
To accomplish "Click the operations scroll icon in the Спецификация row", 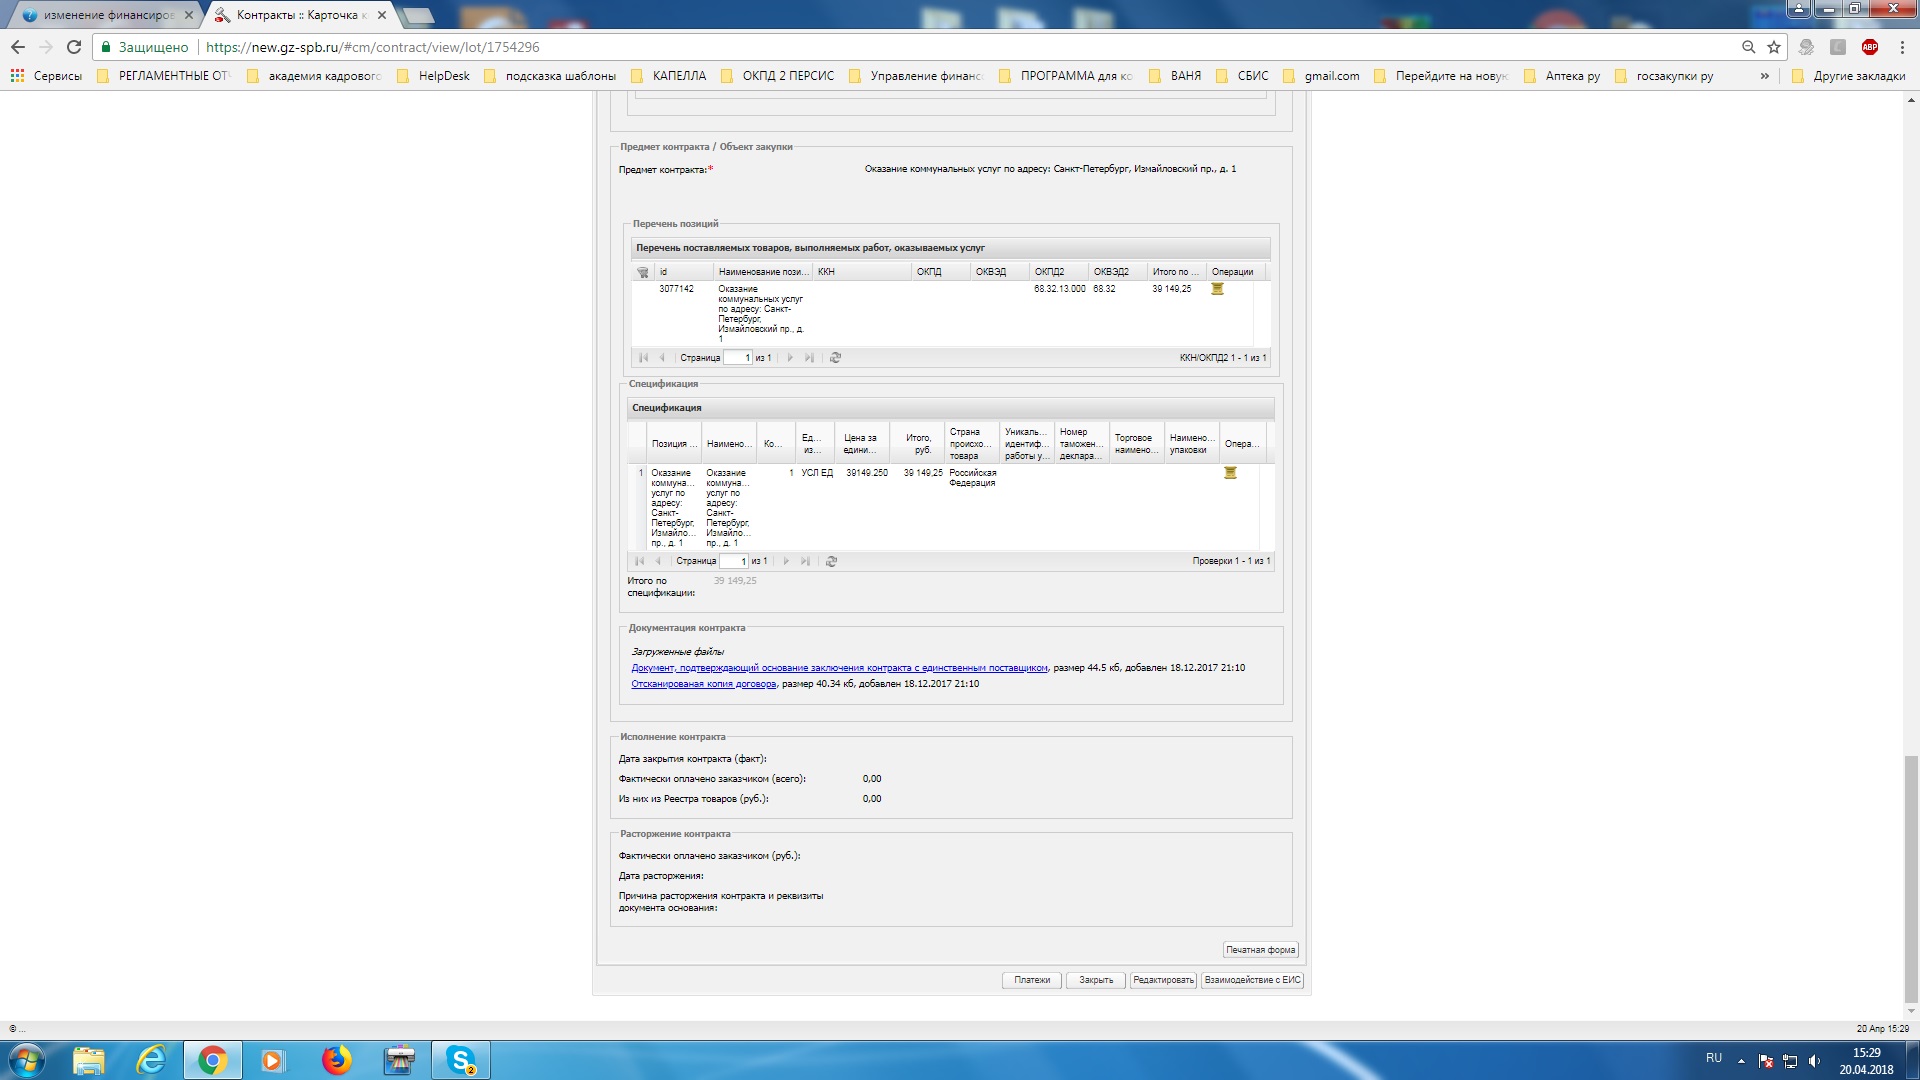I will [x=1230, y=473].
